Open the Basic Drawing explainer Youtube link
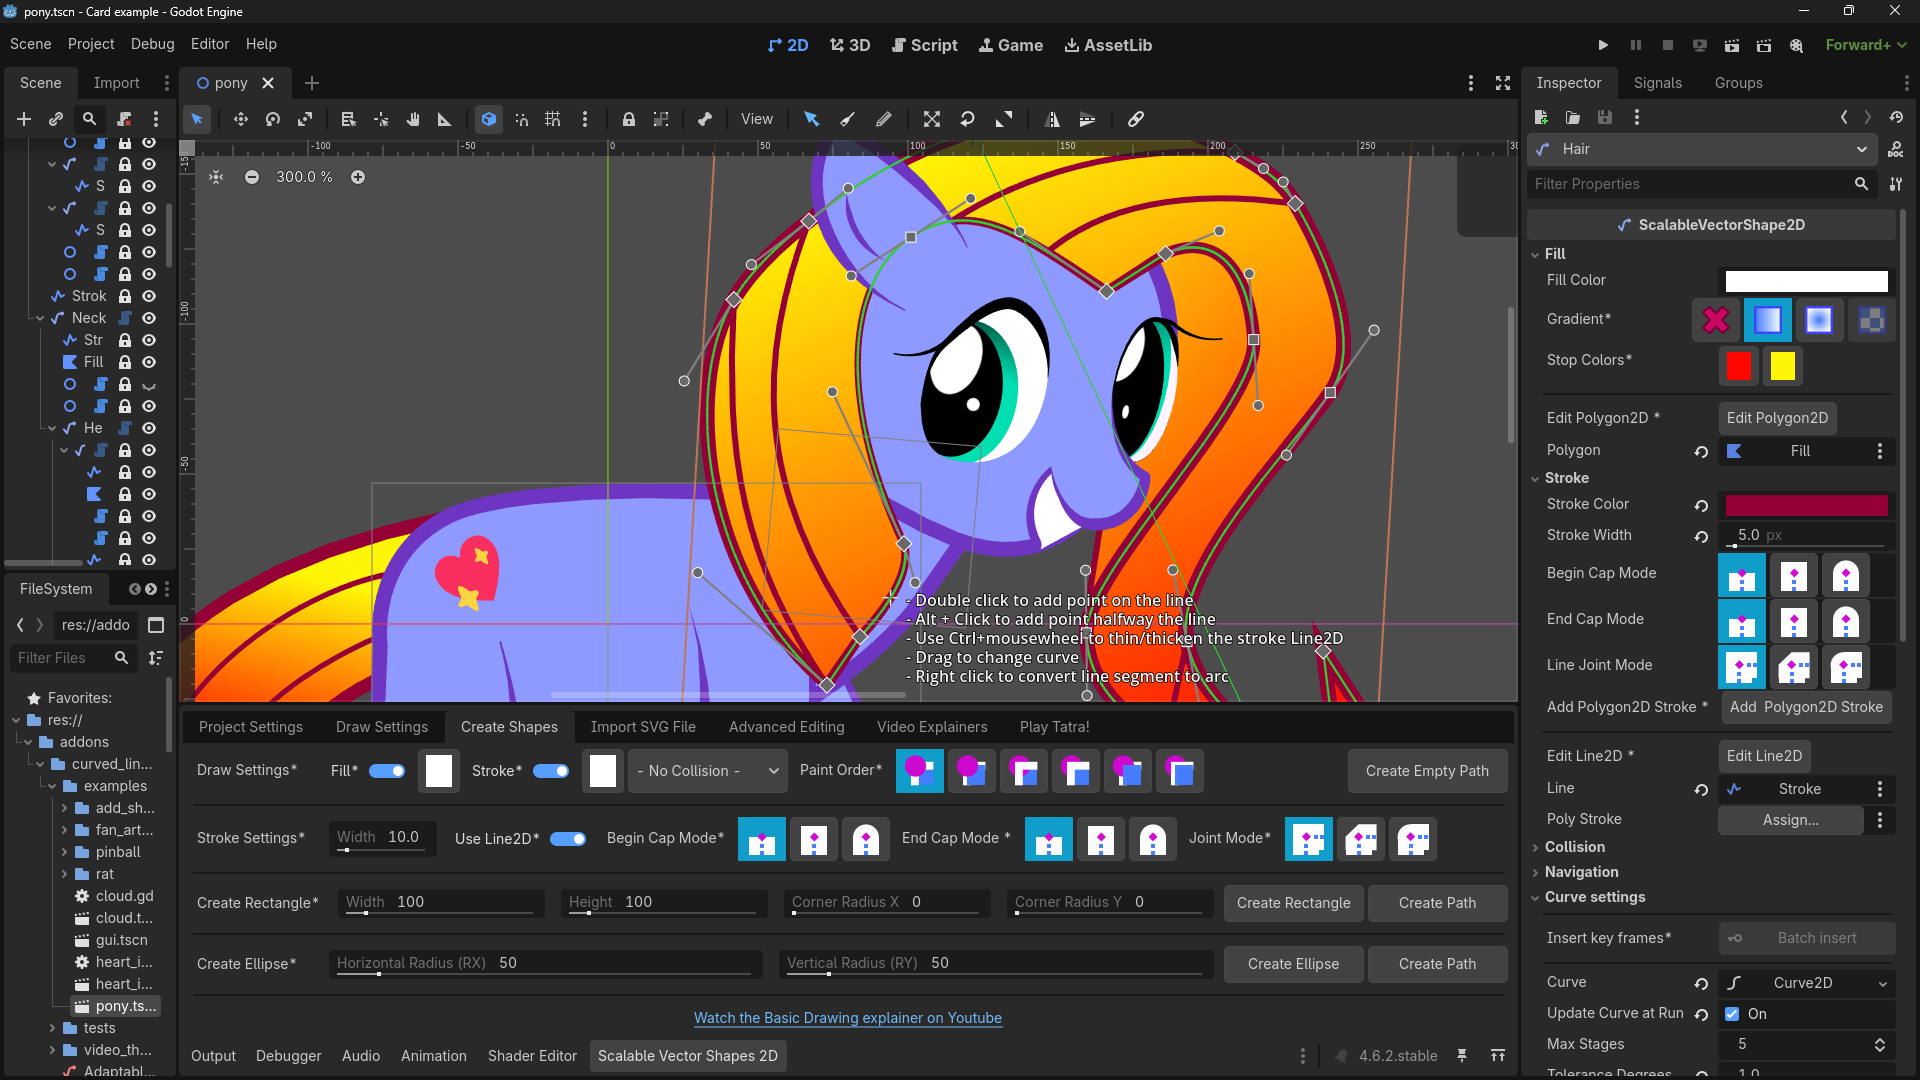 pos(848,1018)
